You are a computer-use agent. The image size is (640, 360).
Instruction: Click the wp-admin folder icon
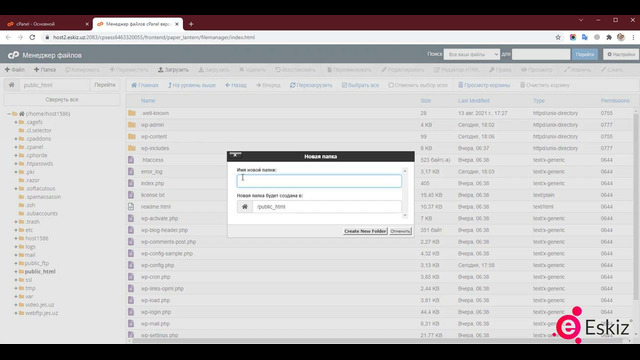tap(132, 124)
